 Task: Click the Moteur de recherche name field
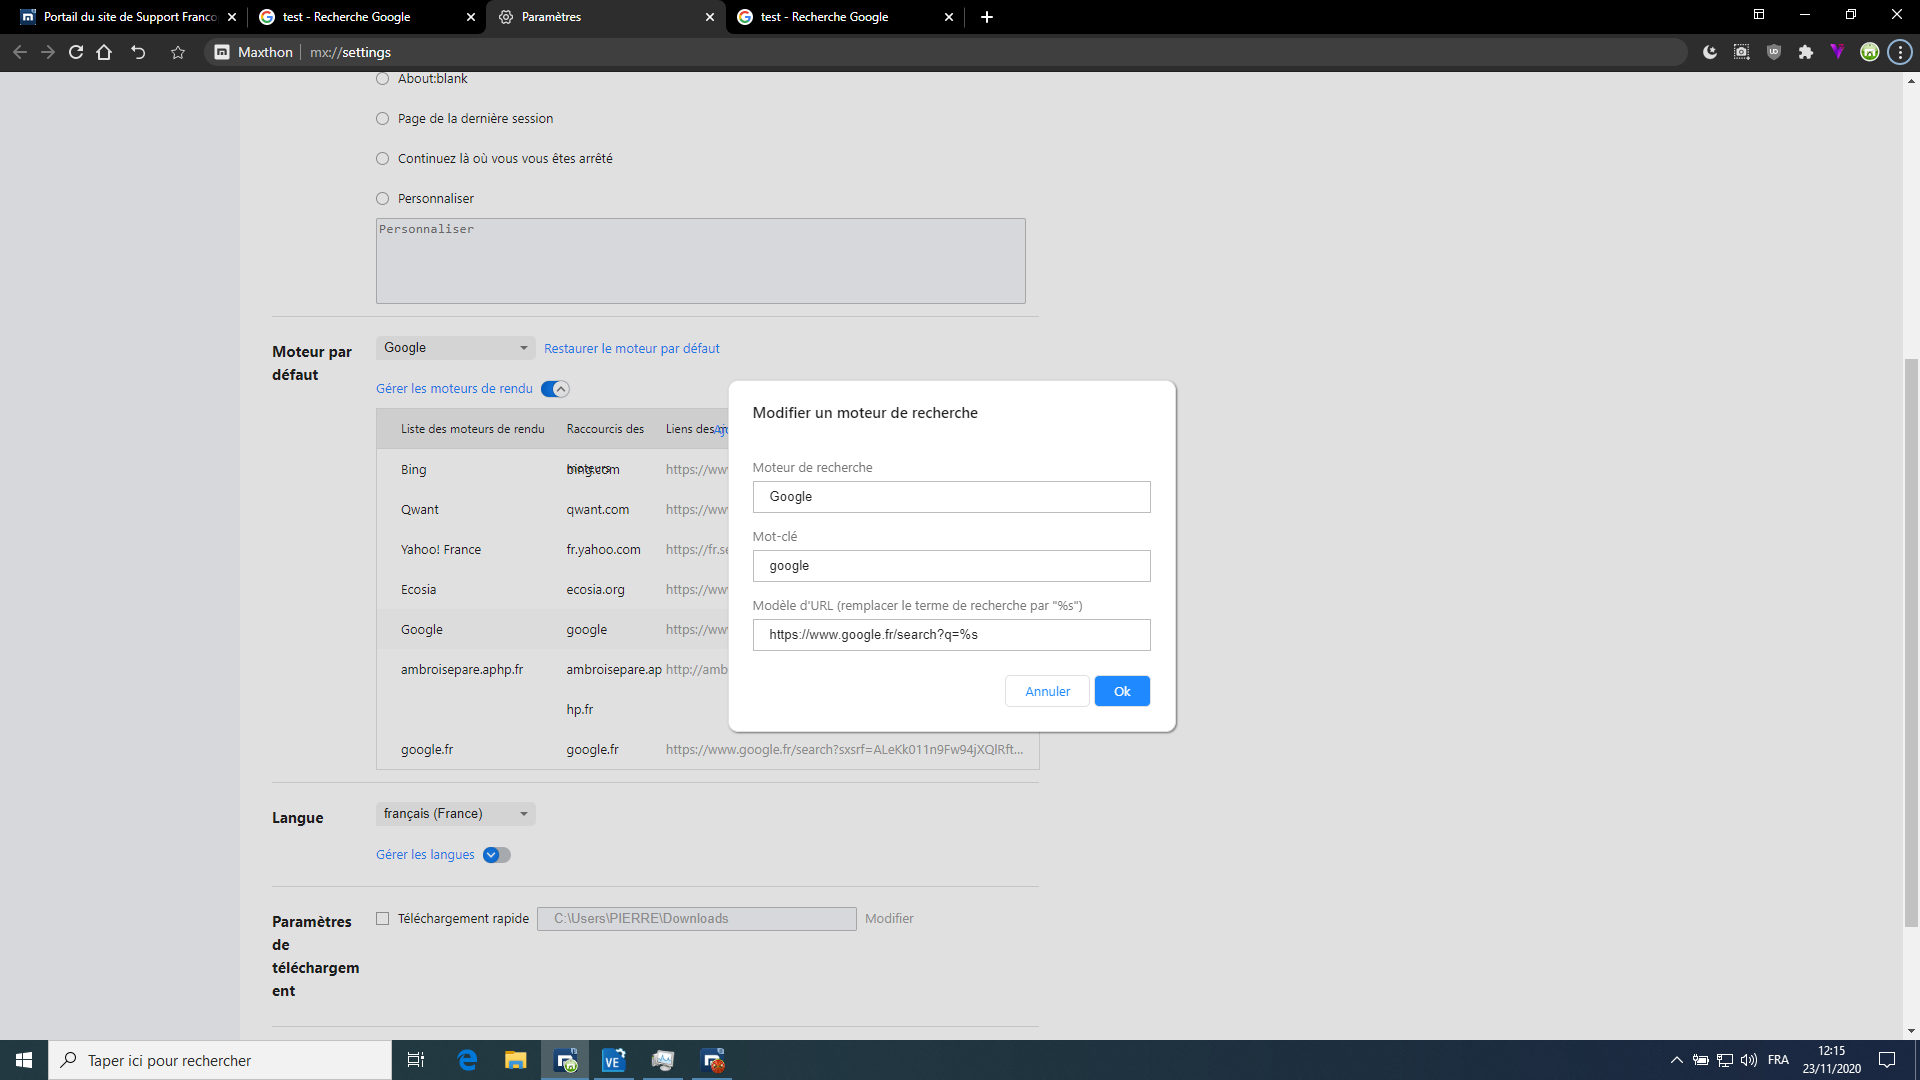pyautogui.click(x=951, y=497)
